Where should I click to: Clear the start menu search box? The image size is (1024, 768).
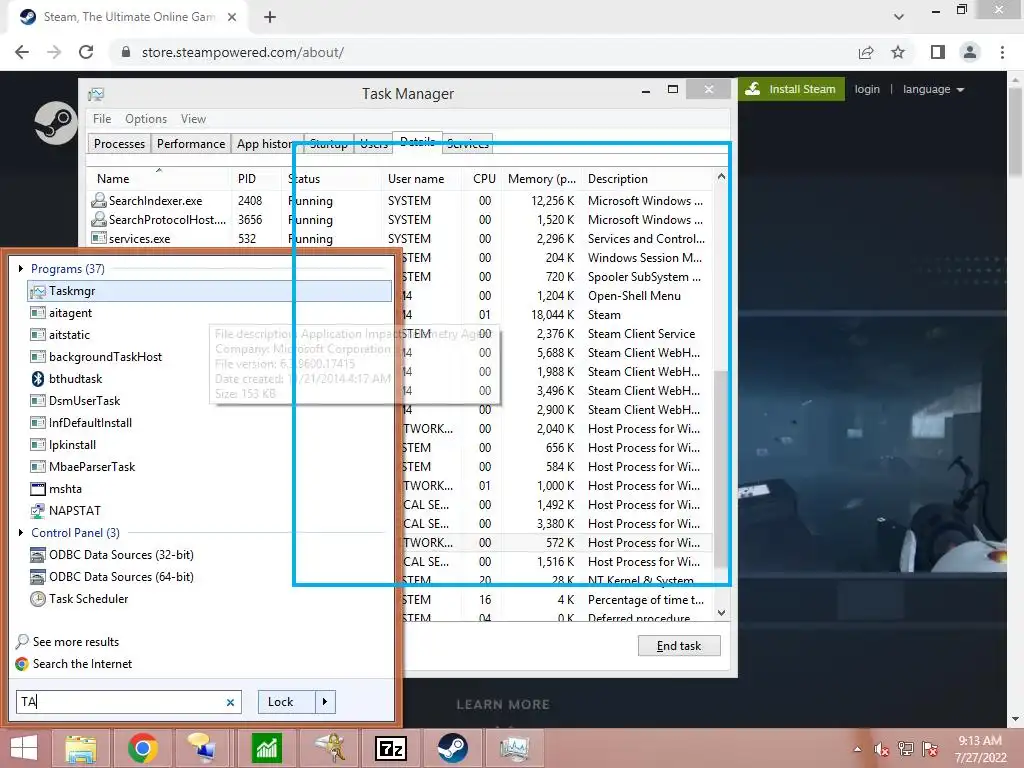(231, 703)
